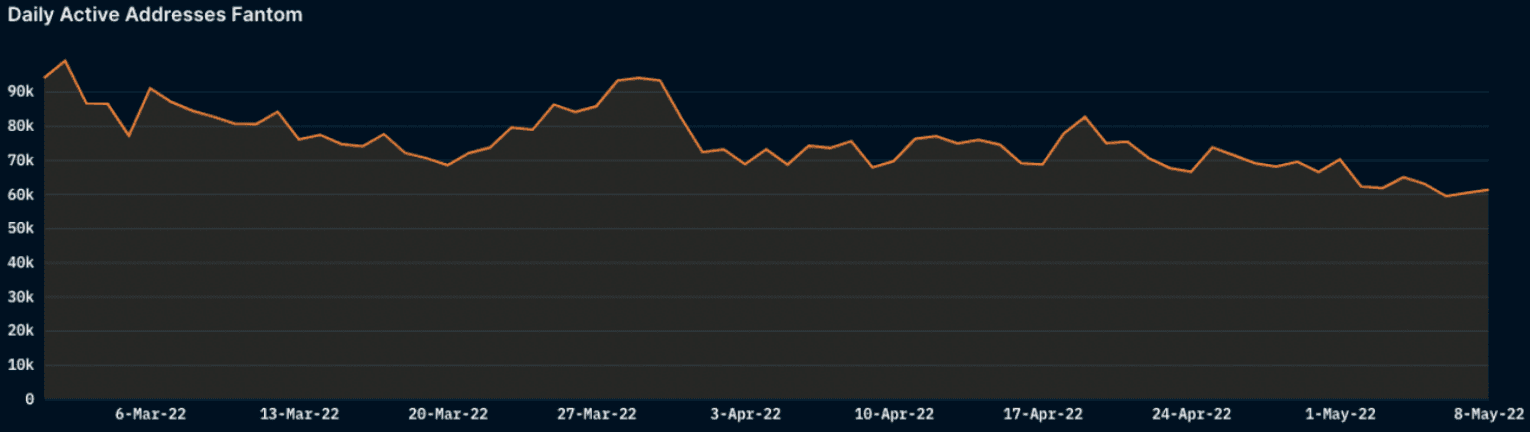The height and width of the screenshot is (432, 1530).
Task: Click the 13-Mar-22 x-axis label
Action: pos(299,414)
